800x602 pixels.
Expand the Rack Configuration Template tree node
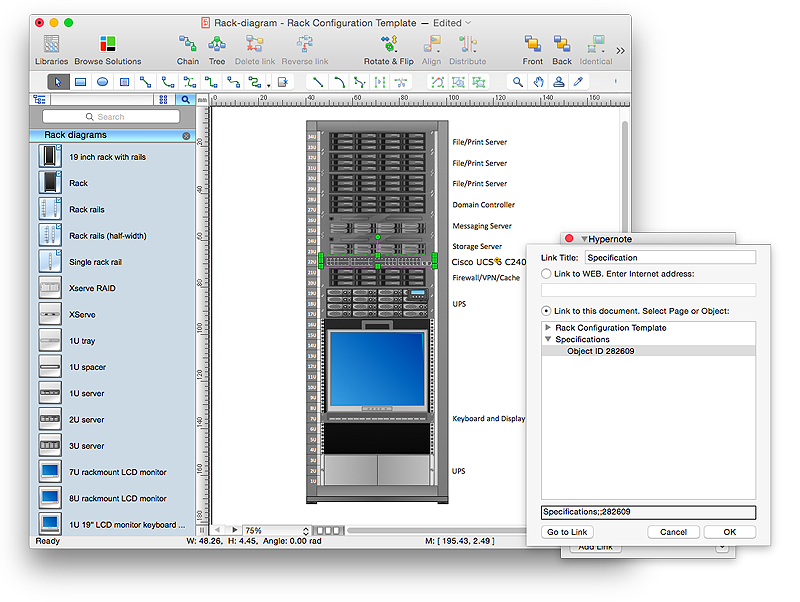coord(548,328)
